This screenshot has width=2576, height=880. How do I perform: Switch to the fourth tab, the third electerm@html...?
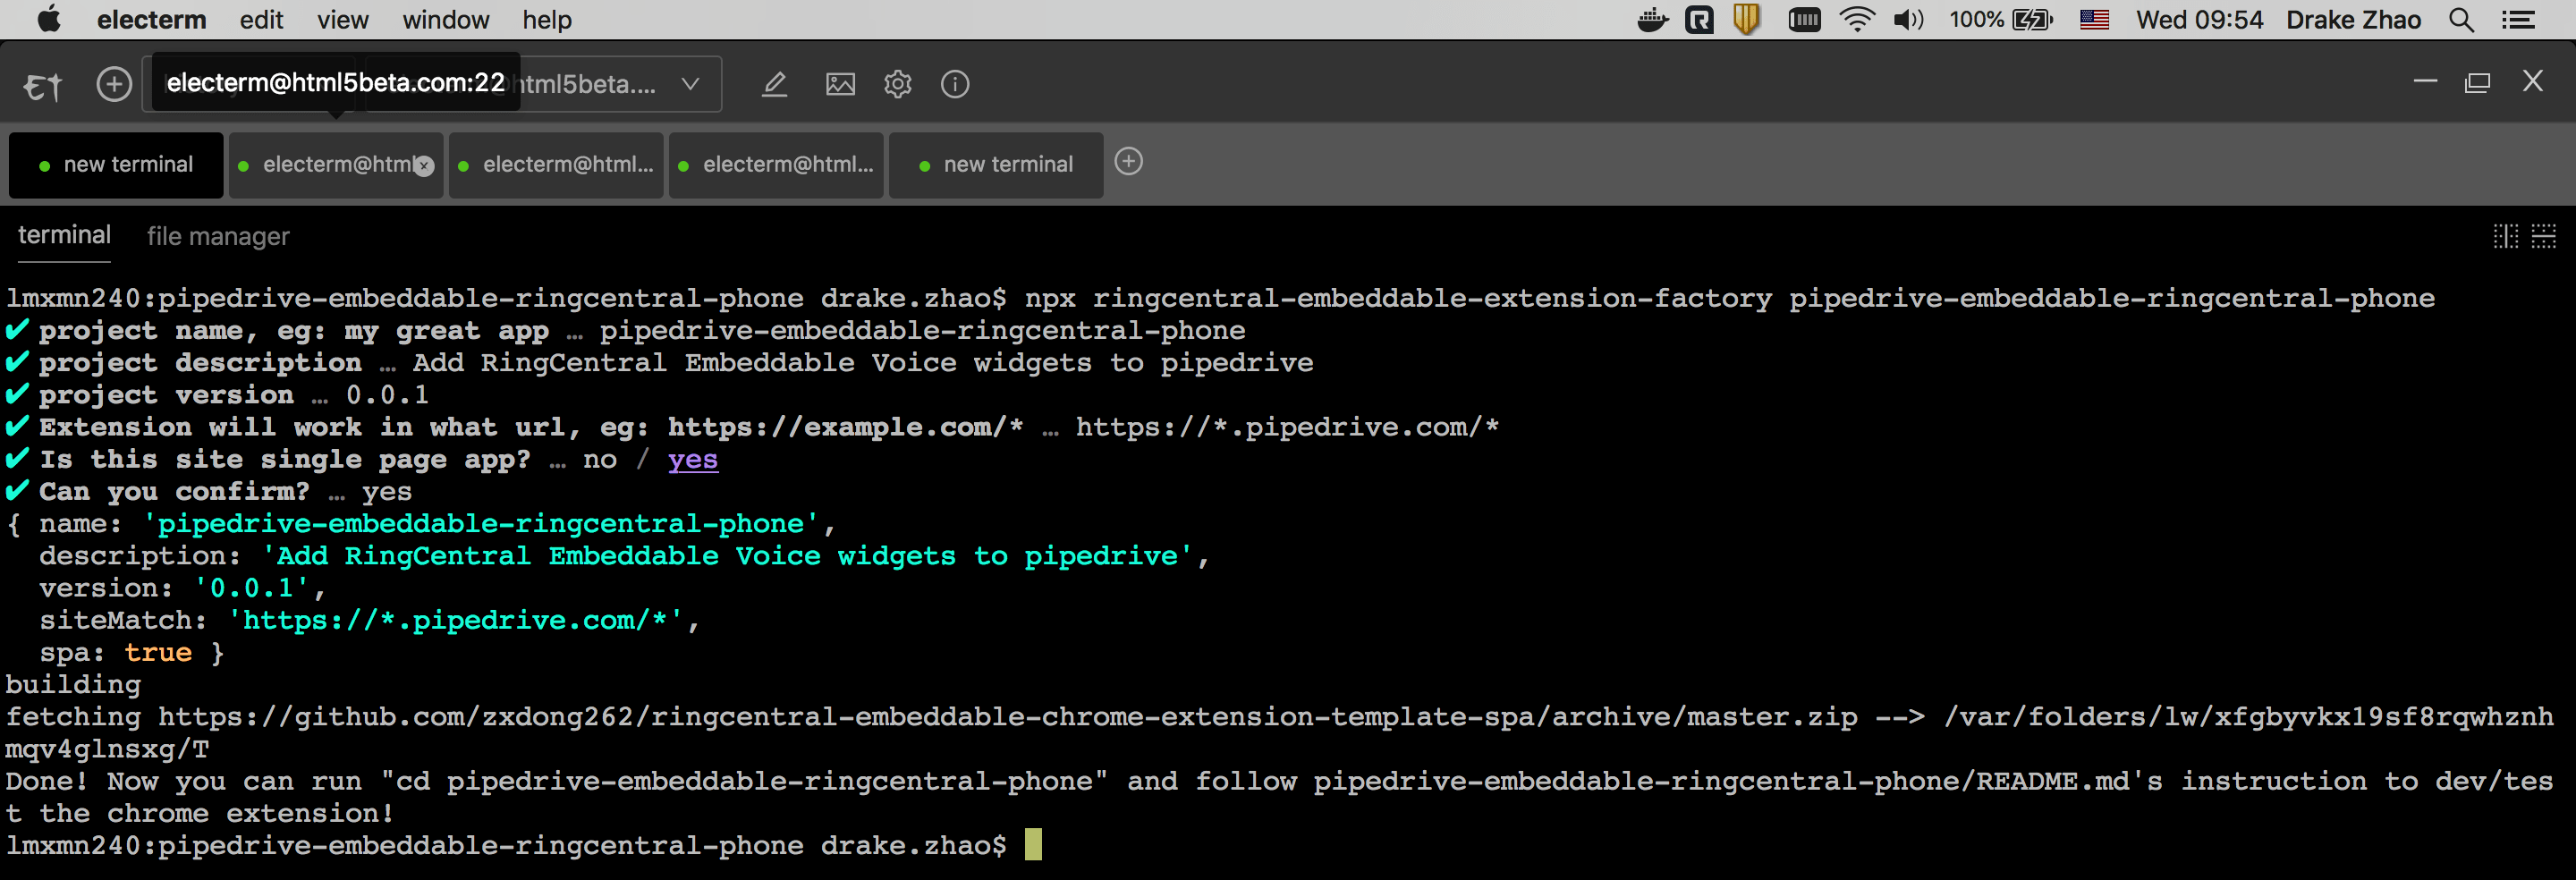[x=776, y=165]
